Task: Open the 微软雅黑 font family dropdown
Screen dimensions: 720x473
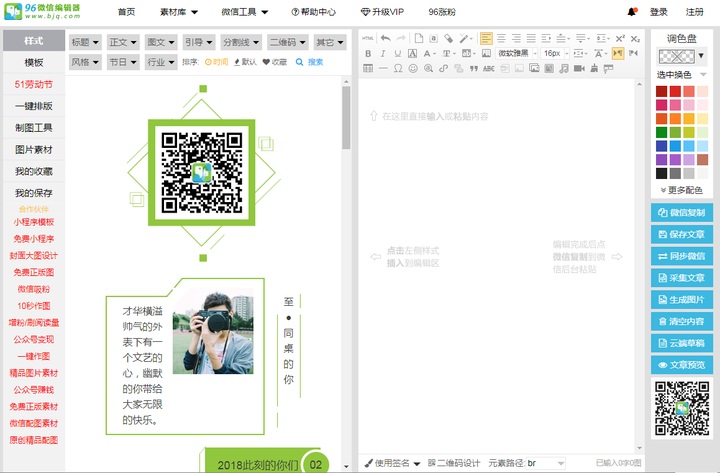Action: (516, 54)
